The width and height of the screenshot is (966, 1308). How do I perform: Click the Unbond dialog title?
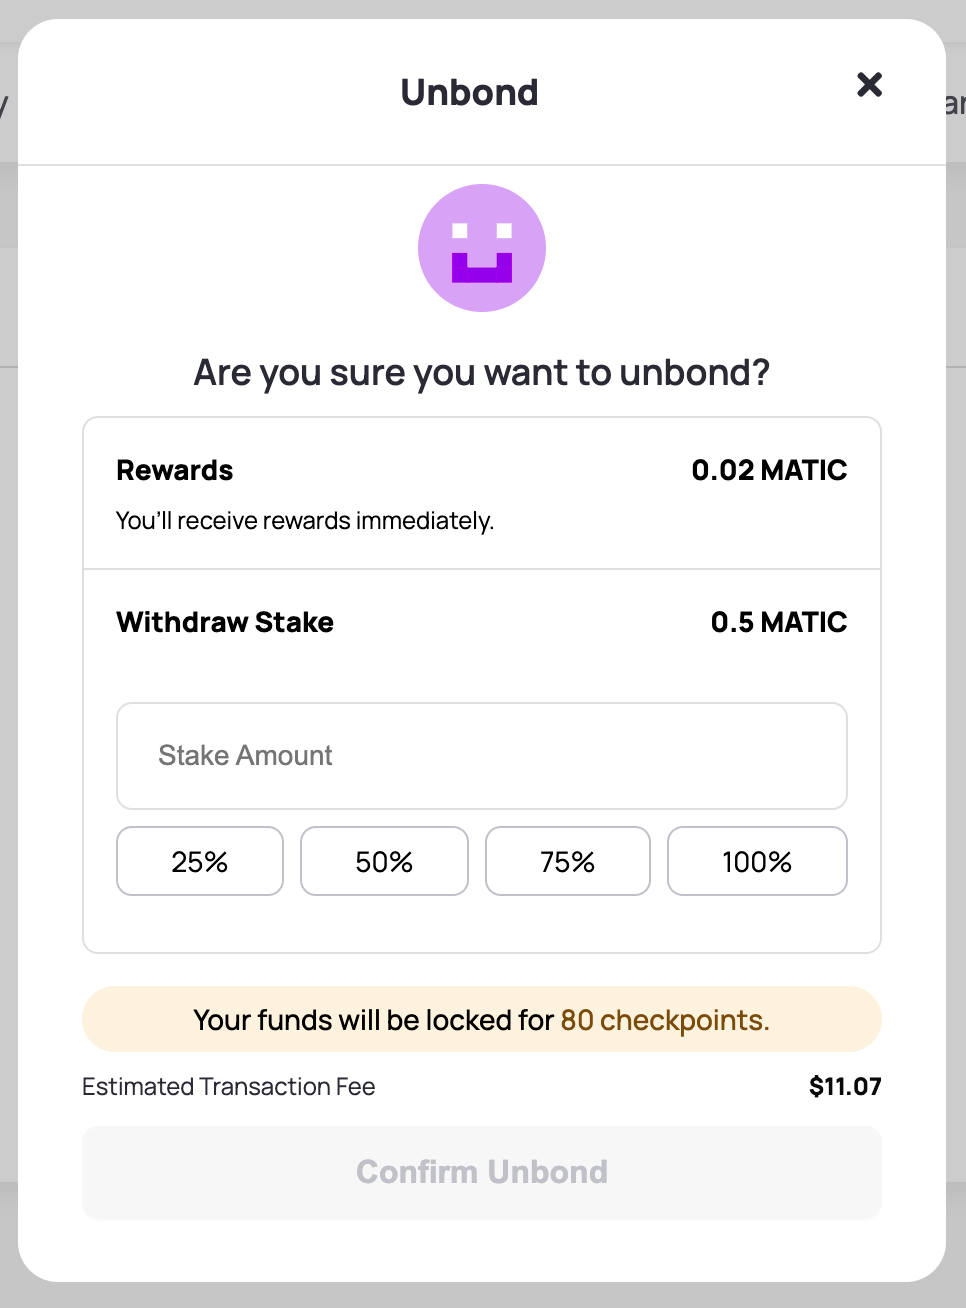(x=470, y=92)
